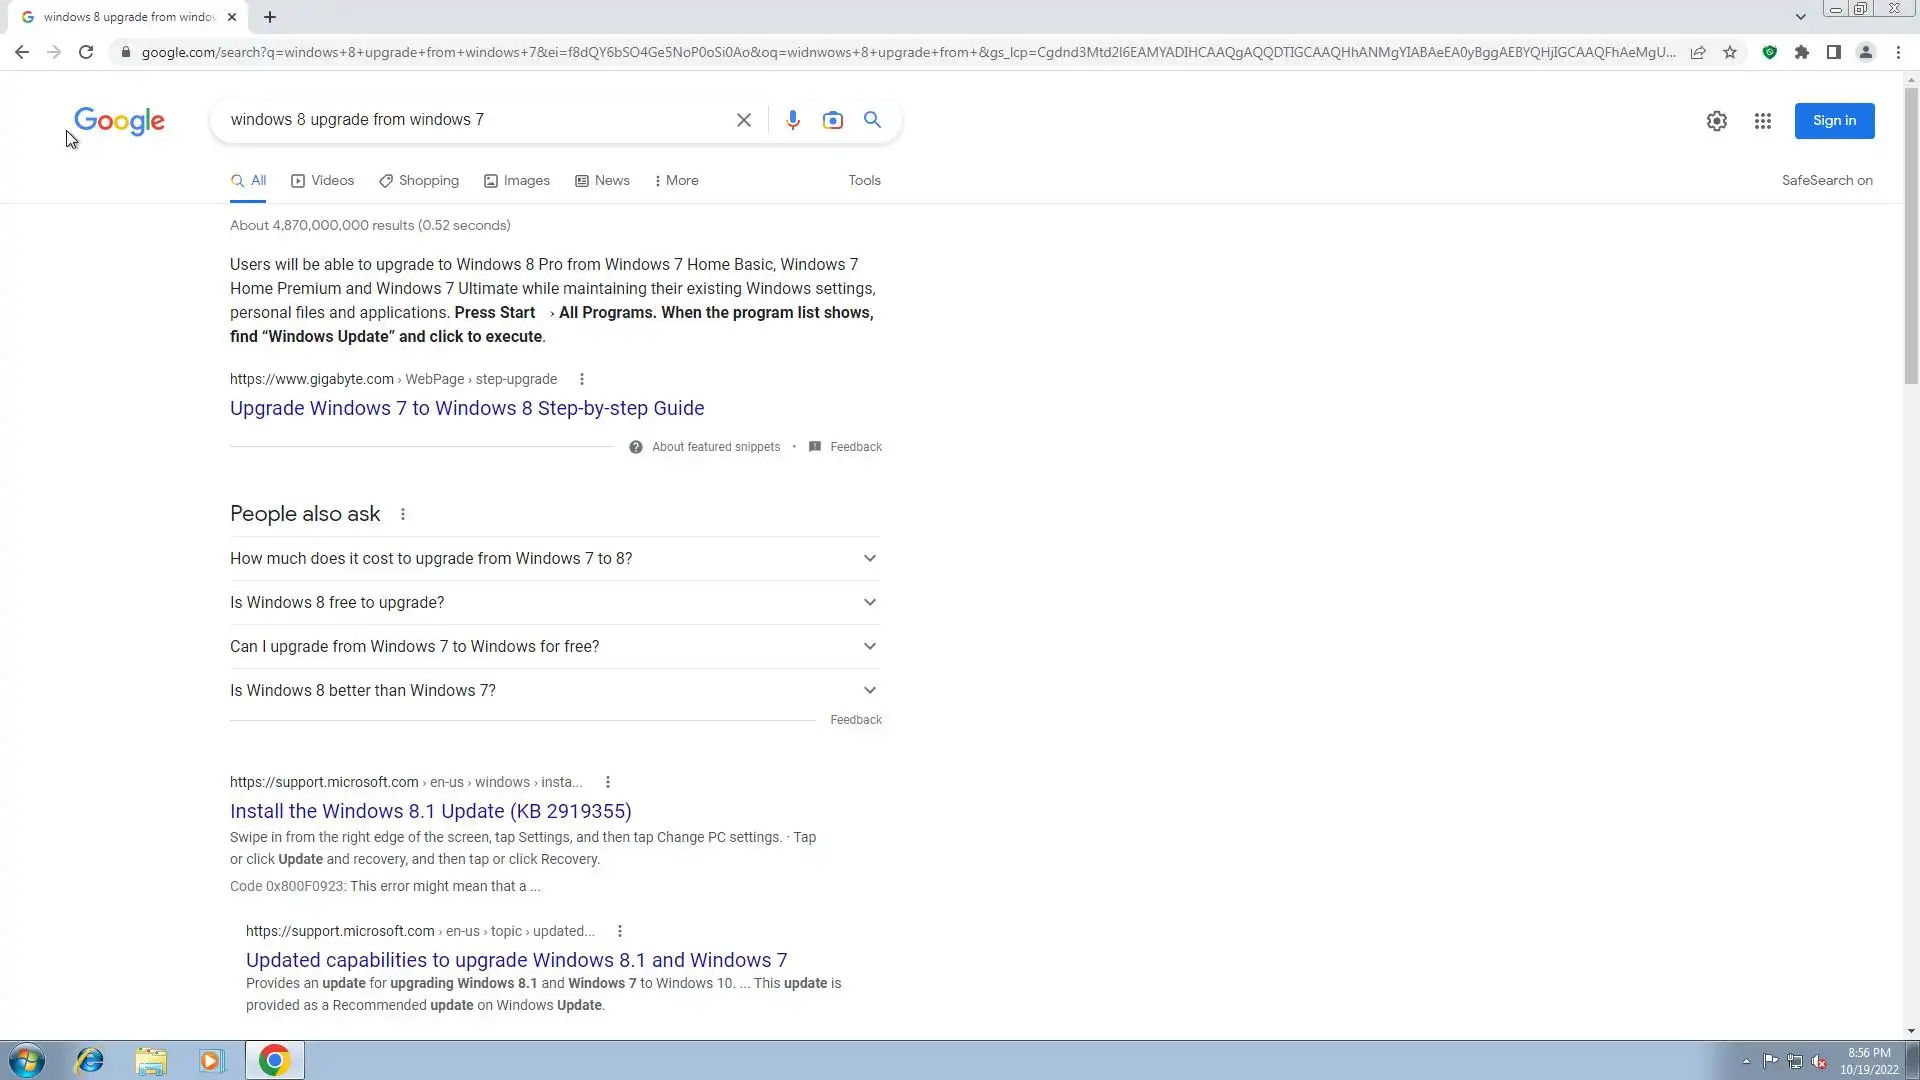Open Google quick settings gear
Viewport: 1920px width, 1080px height.
click(1716, 121)
